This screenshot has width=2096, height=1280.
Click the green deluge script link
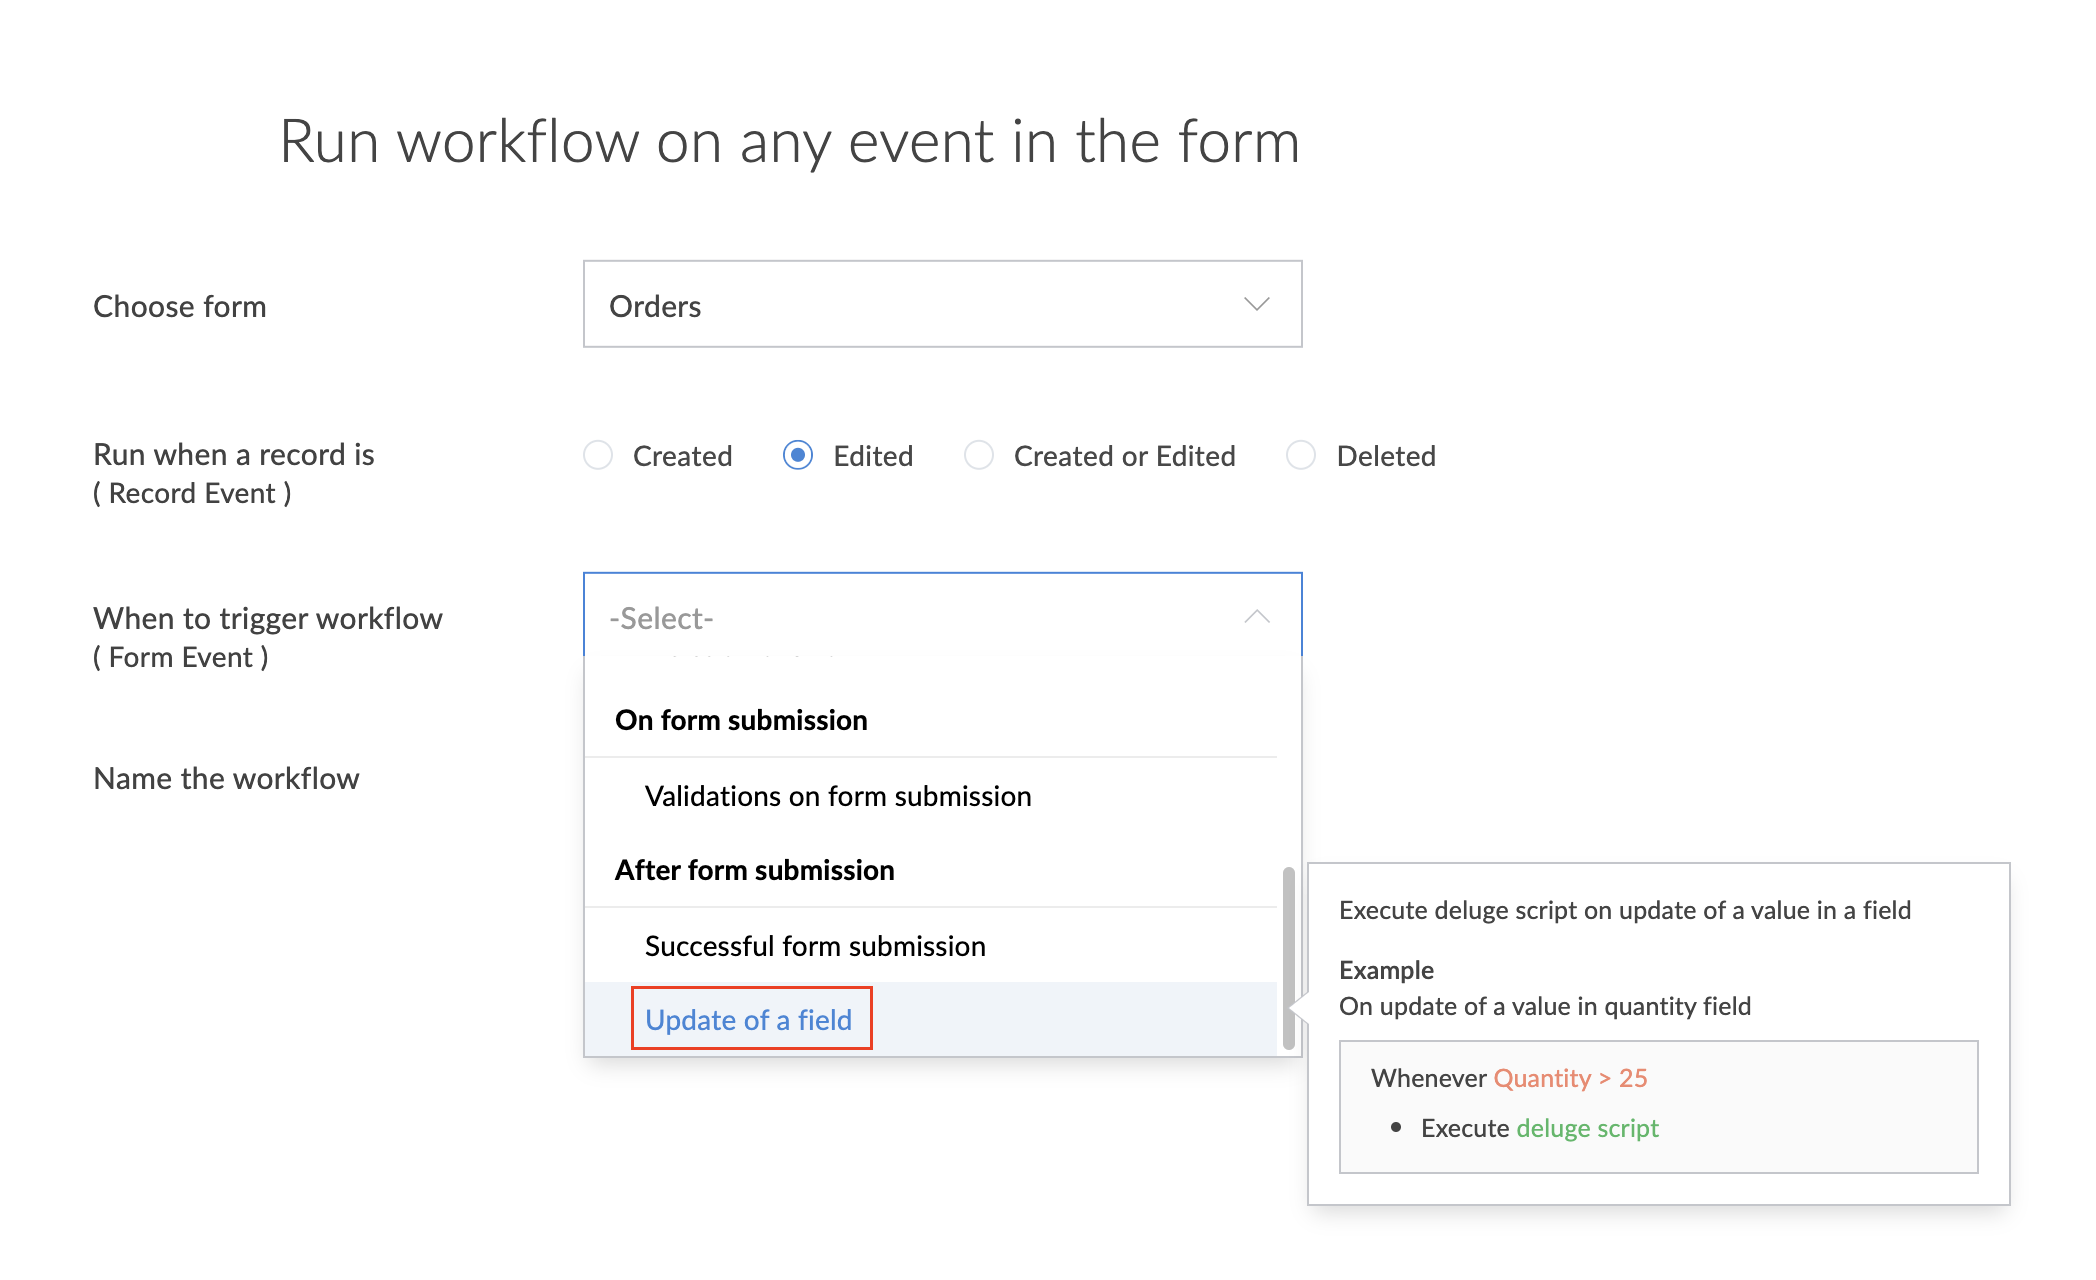pos(1587,1128)
